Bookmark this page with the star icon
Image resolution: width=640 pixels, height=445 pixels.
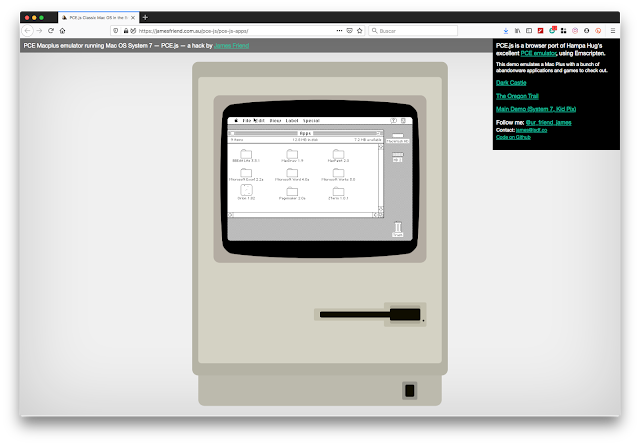pyautogui.click(x=360, y=31)
